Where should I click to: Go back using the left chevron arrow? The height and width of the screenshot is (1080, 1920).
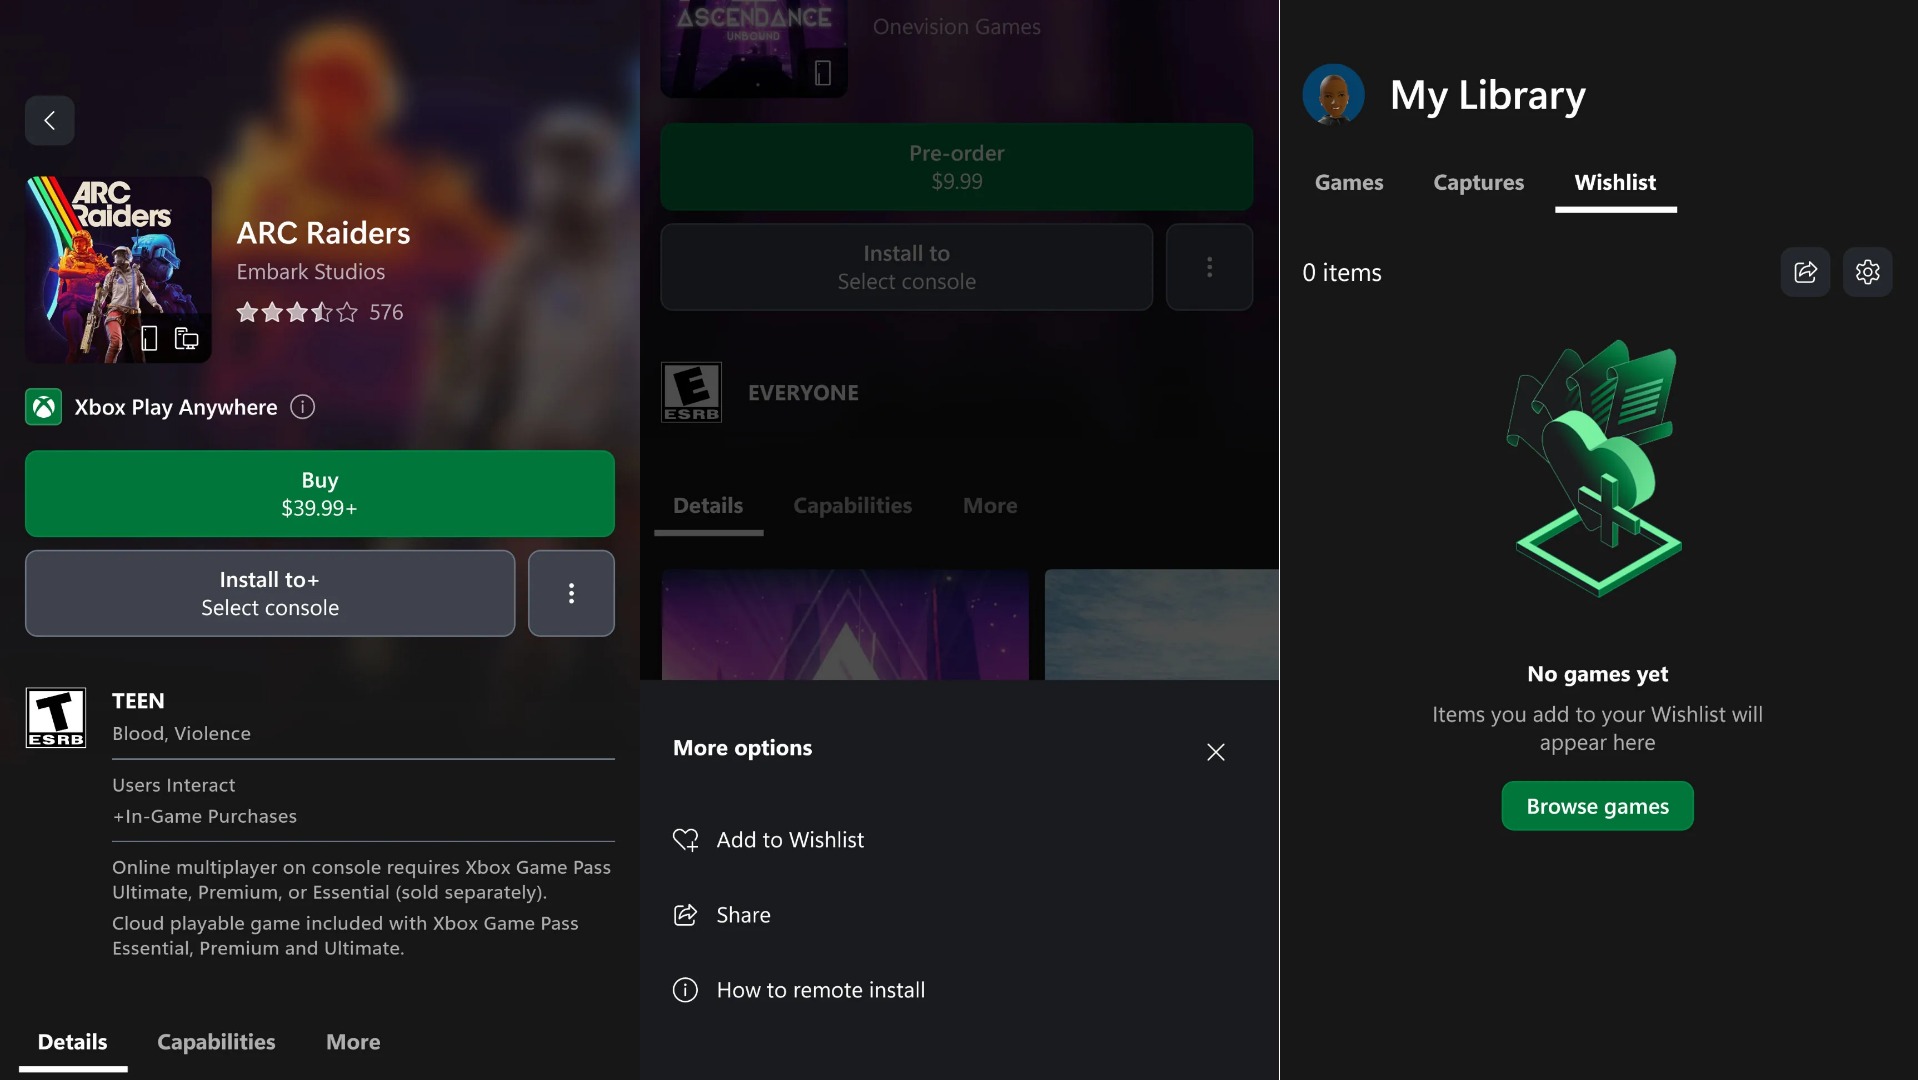click(49, 121)
